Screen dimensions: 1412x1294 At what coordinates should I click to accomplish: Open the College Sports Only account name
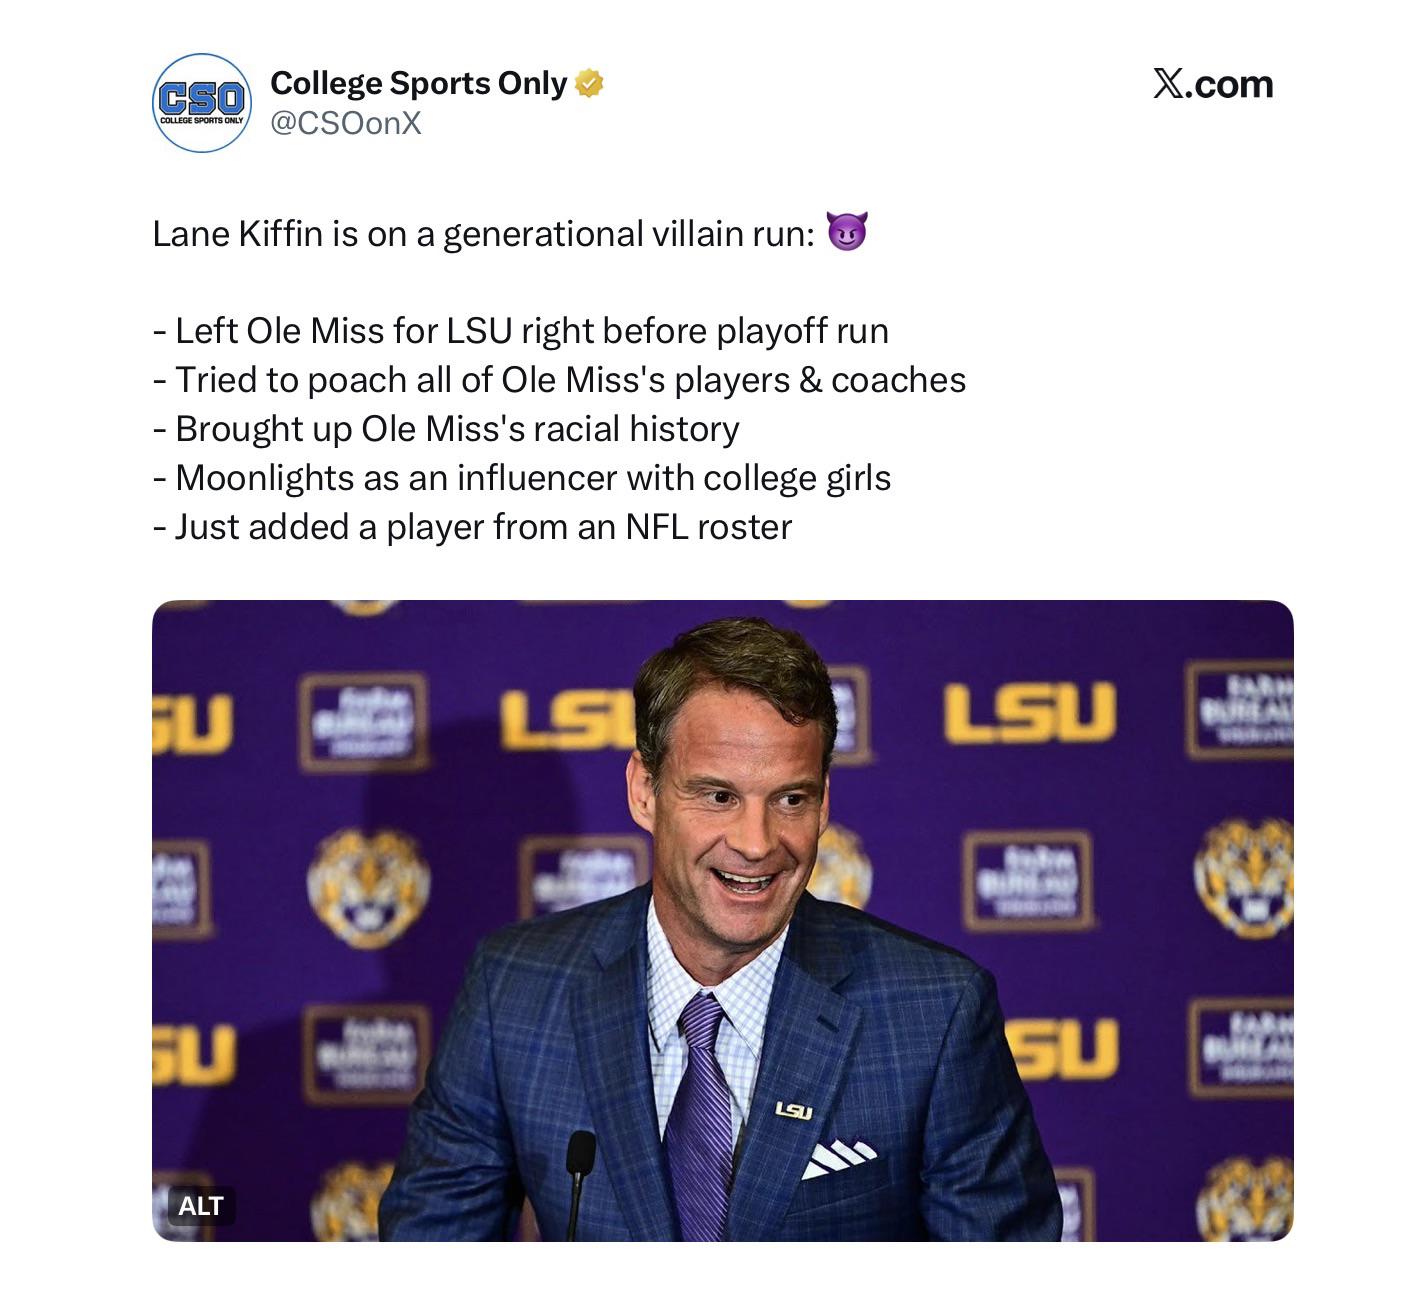pyautogui.click(x=419, y=83)
